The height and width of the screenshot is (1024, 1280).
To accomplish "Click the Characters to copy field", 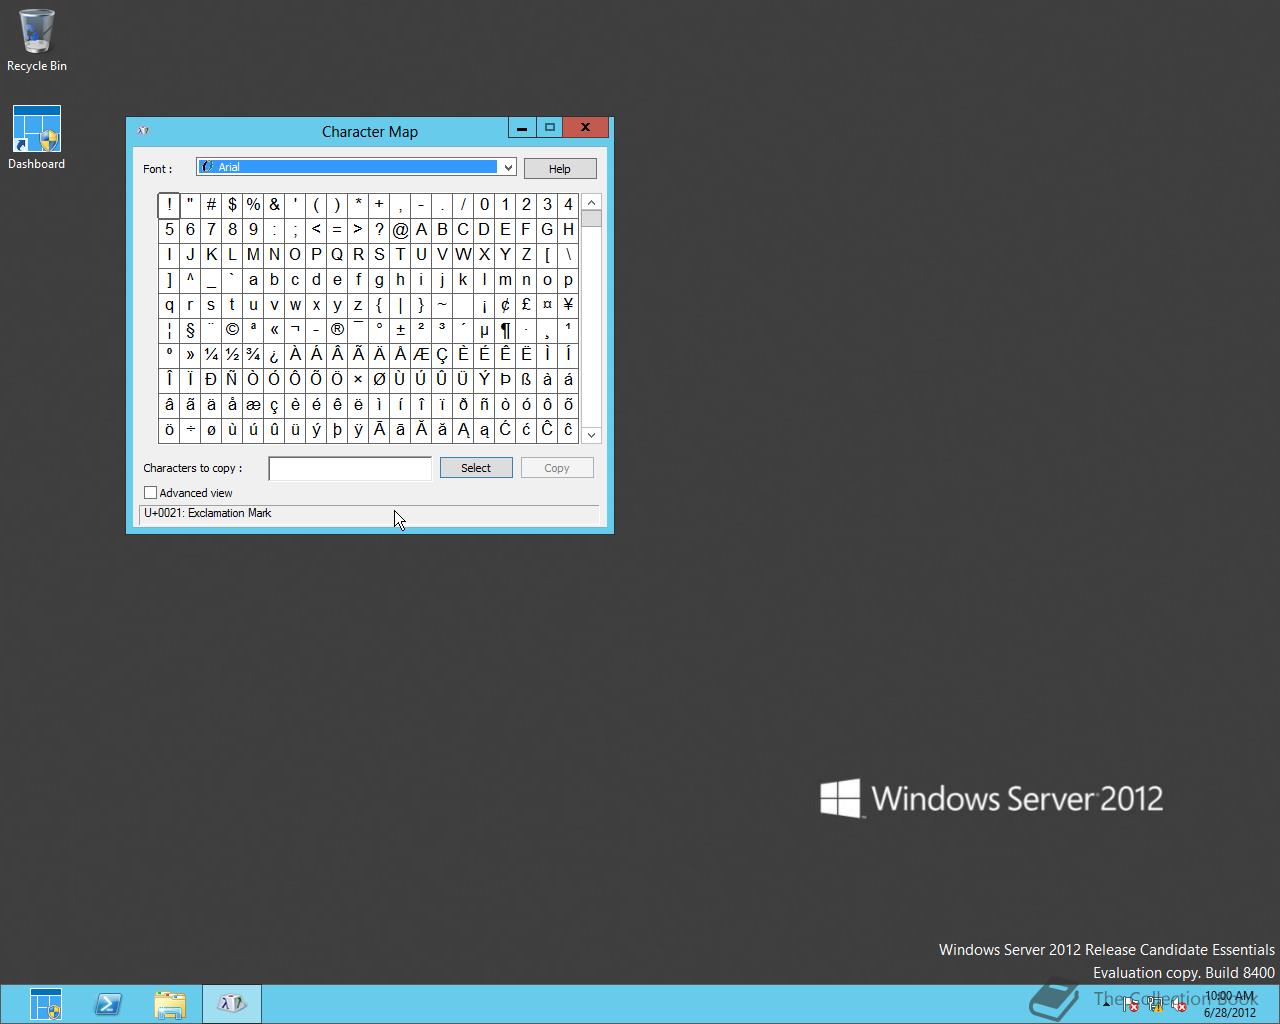I will [x=350, y=468].
